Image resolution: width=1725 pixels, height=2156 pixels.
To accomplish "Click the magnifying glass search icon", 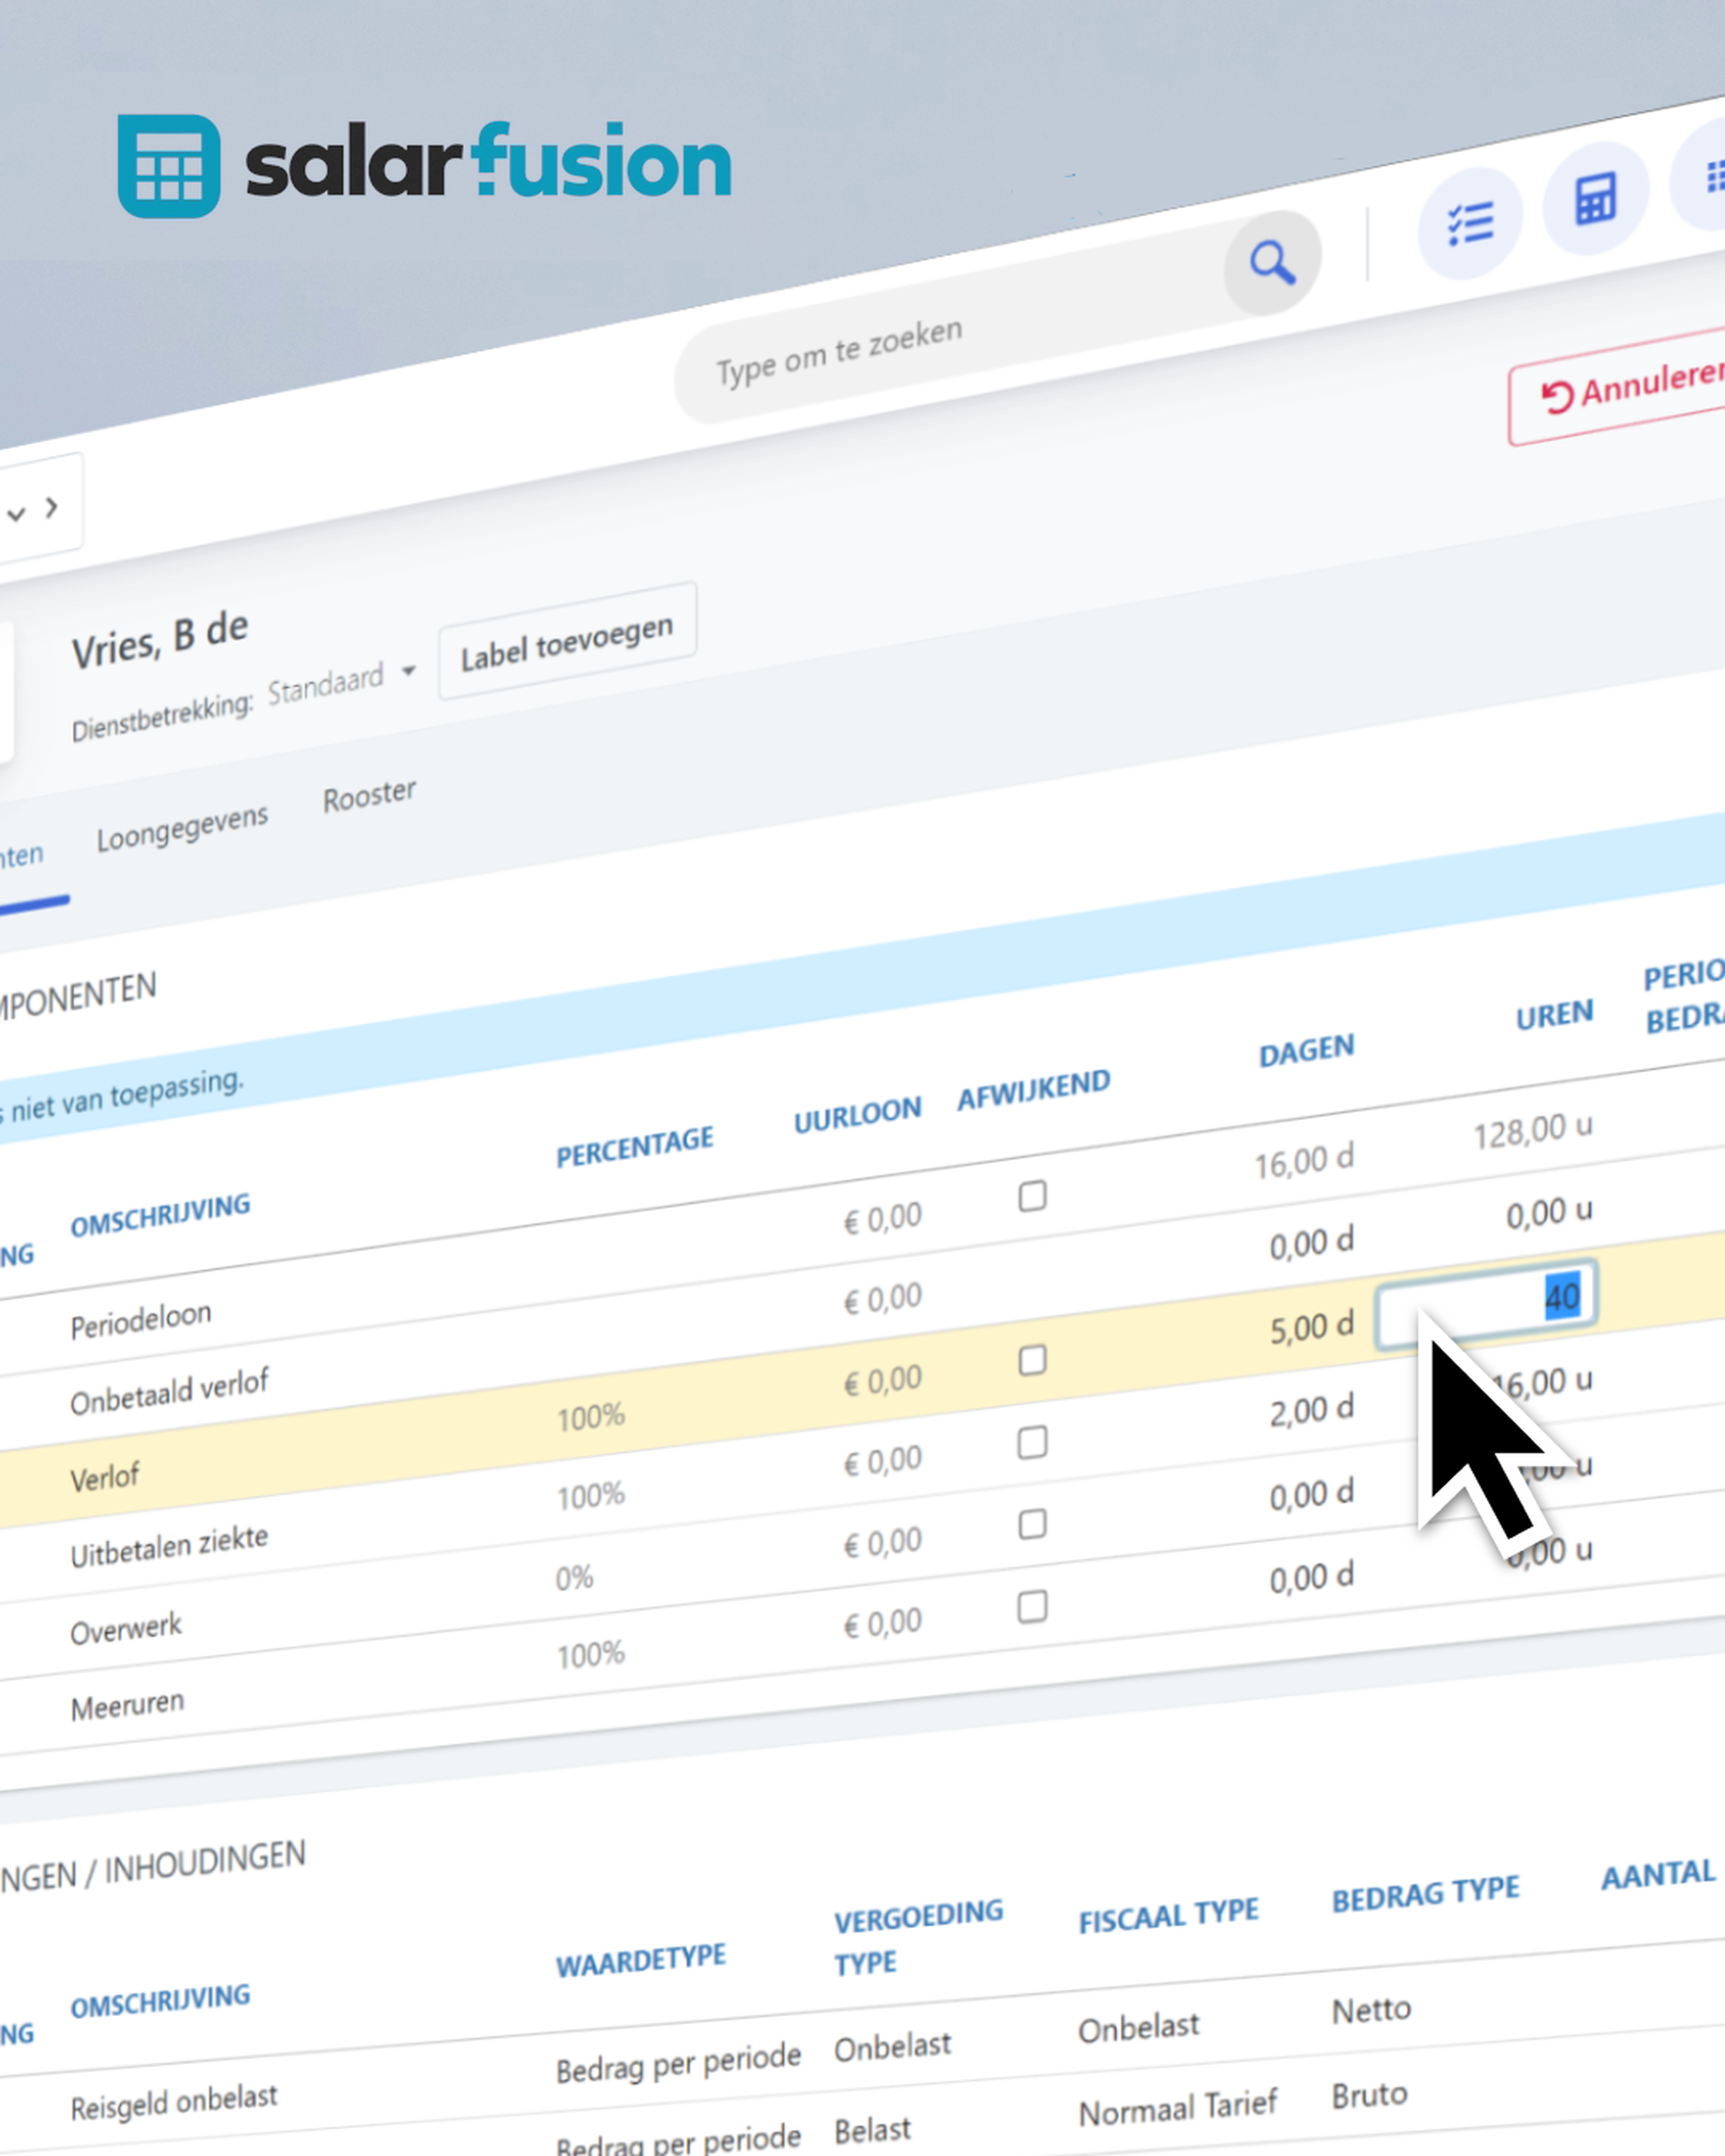I will (x=1272, y=263).
